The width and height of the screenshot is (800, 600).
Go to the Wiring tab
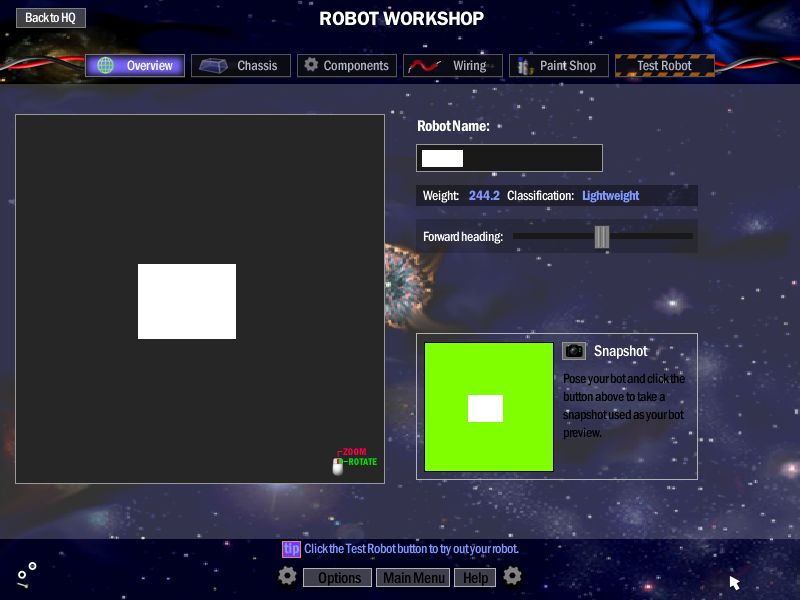click(x=453, y=65)
